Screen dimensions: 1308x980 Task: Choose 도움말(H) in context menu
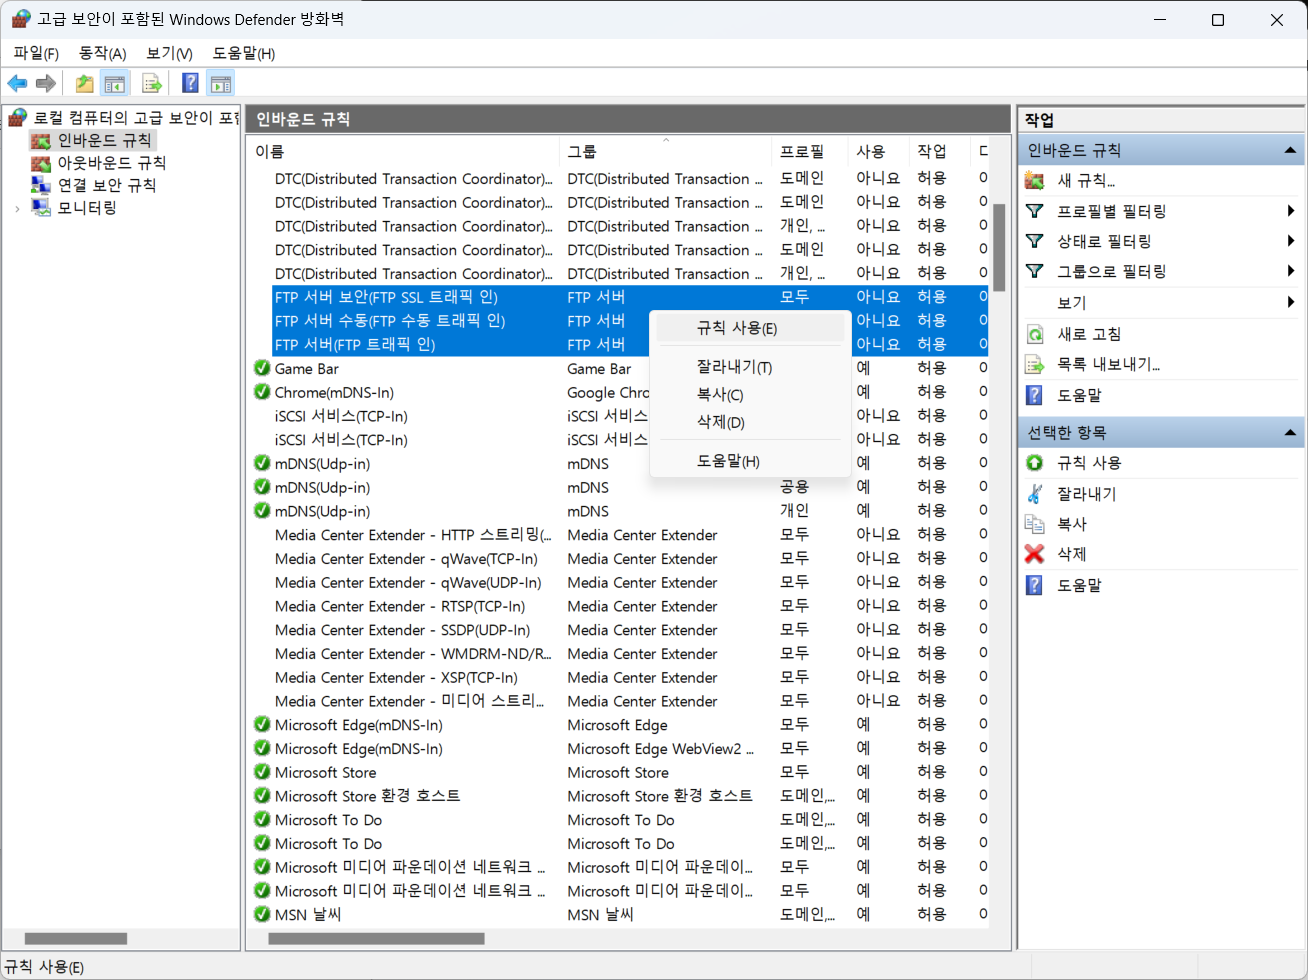(x=750, y=461)
